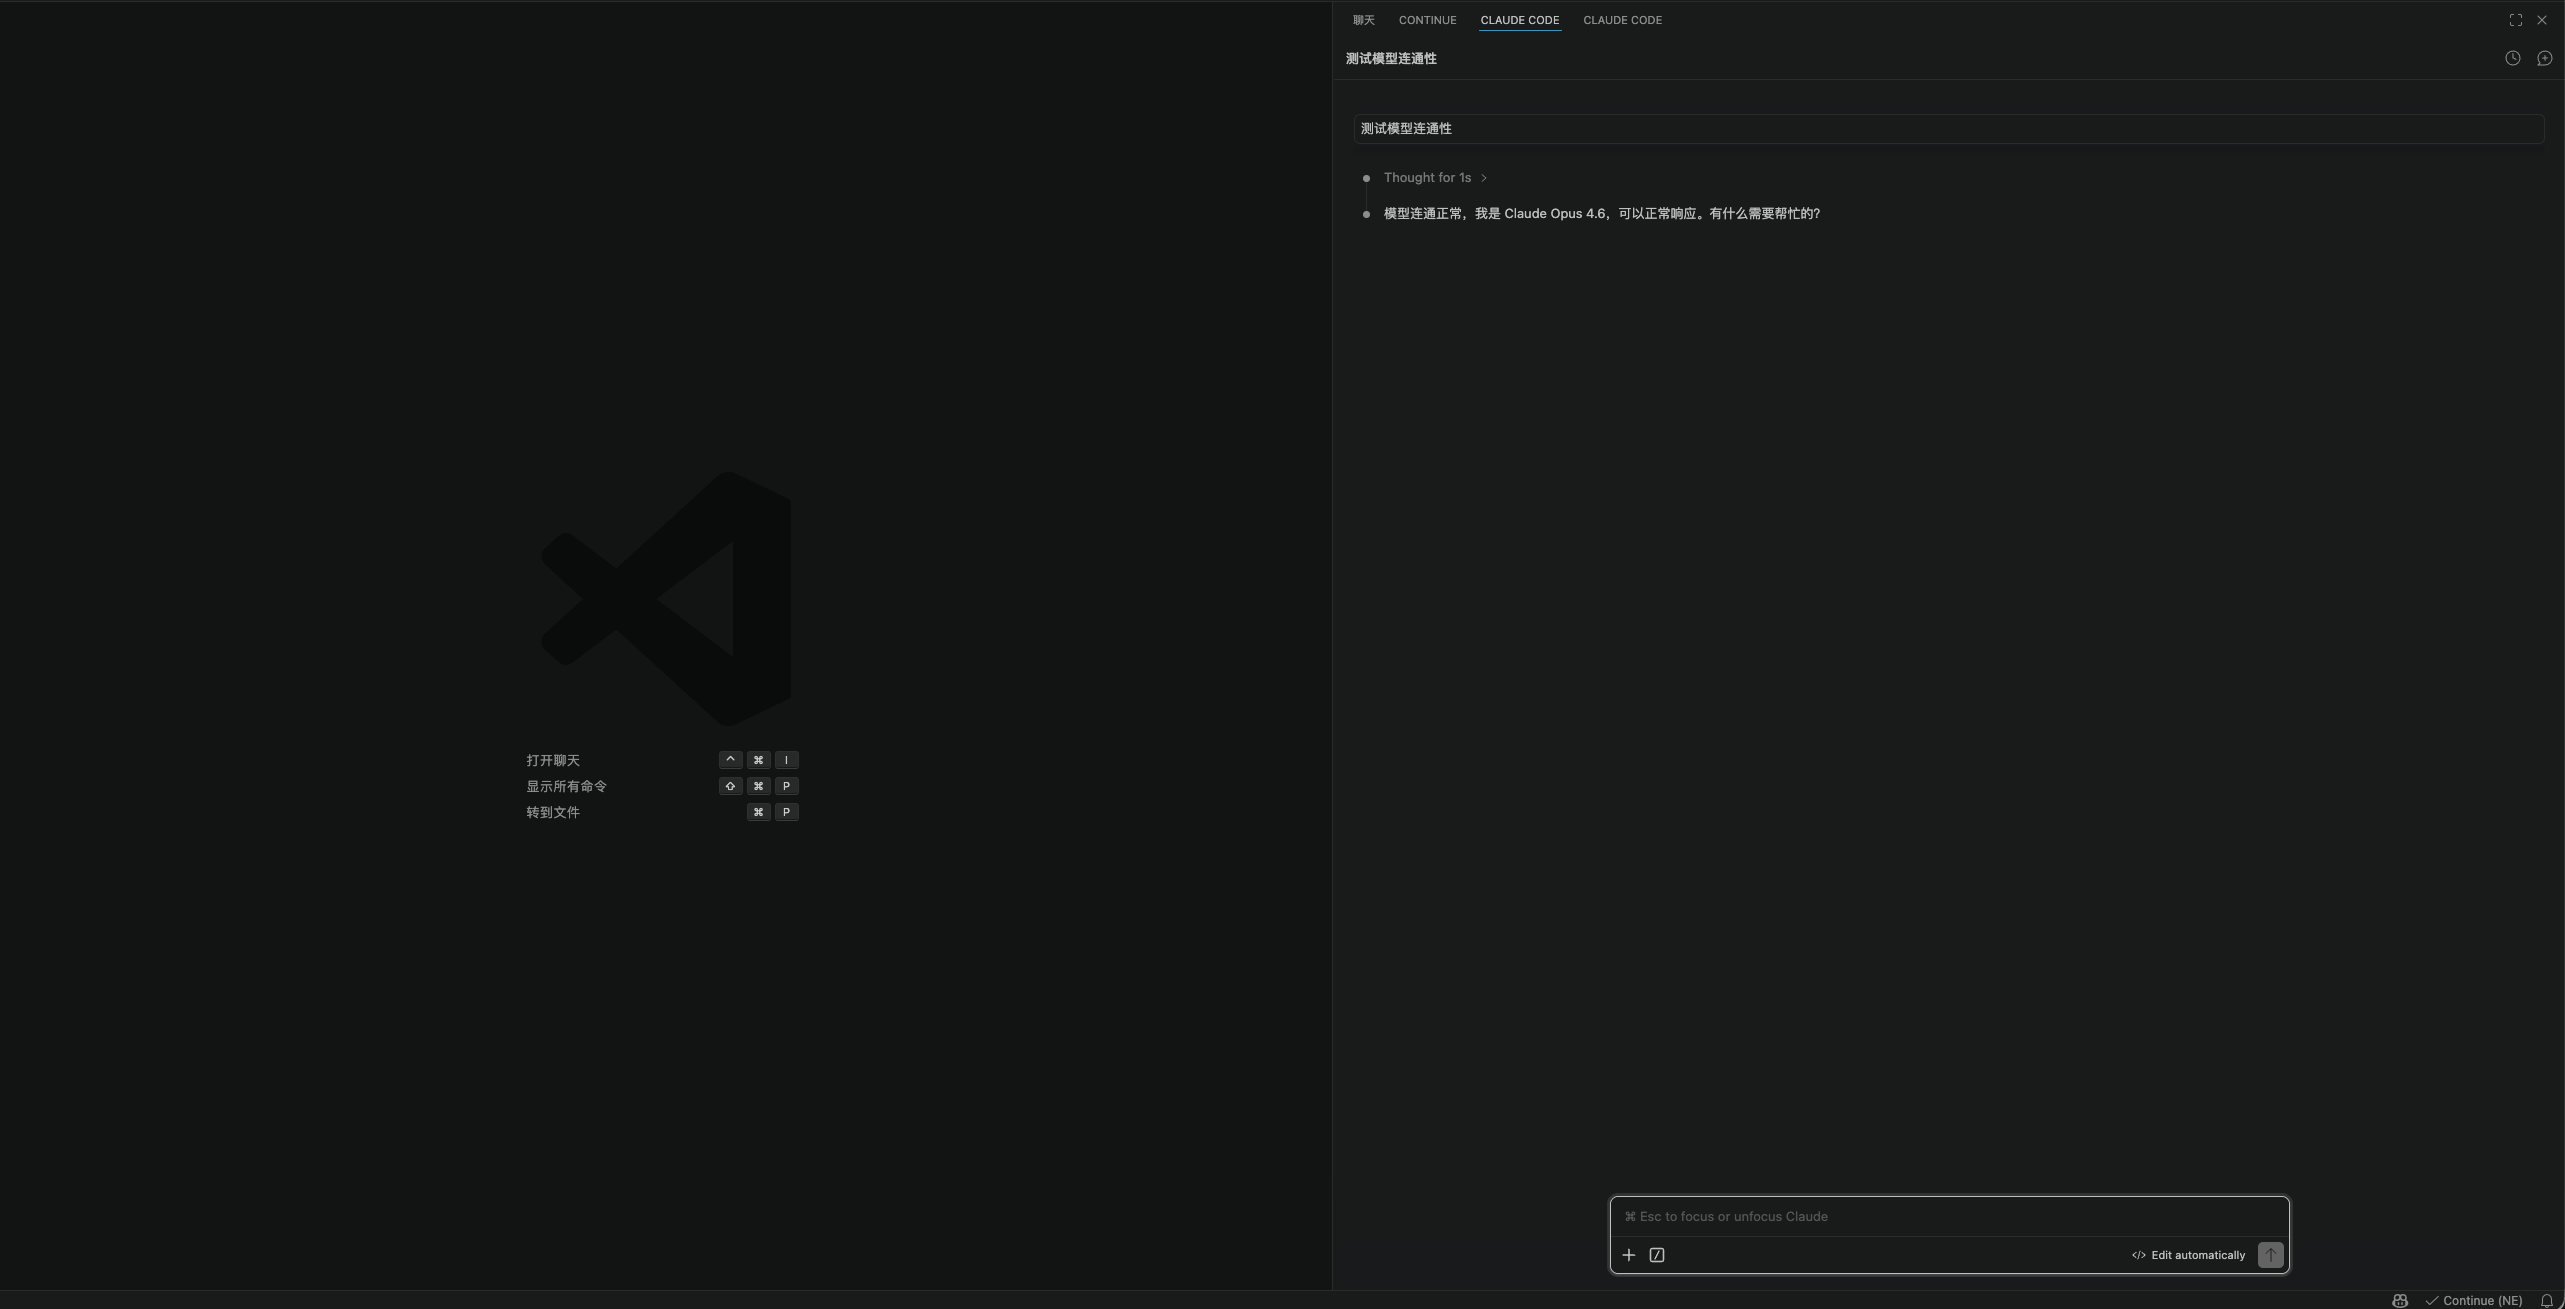Switch to the CONTINUE tab
The width and height of the screenshot is (2565, 1309).
click(1427, 20)
